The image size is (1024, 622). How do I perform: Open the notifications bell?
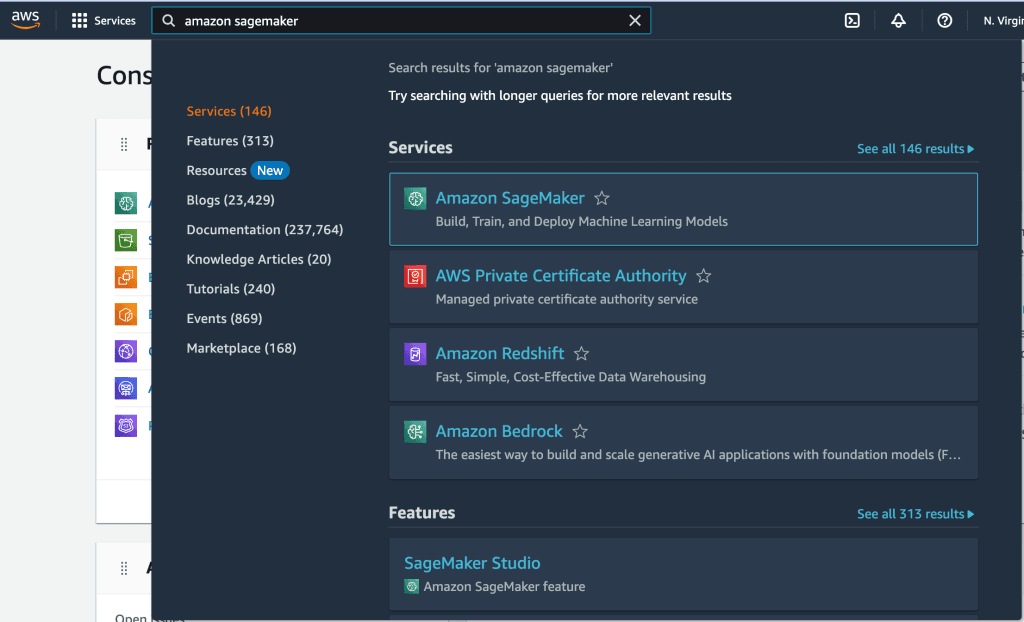click(899, 21)
